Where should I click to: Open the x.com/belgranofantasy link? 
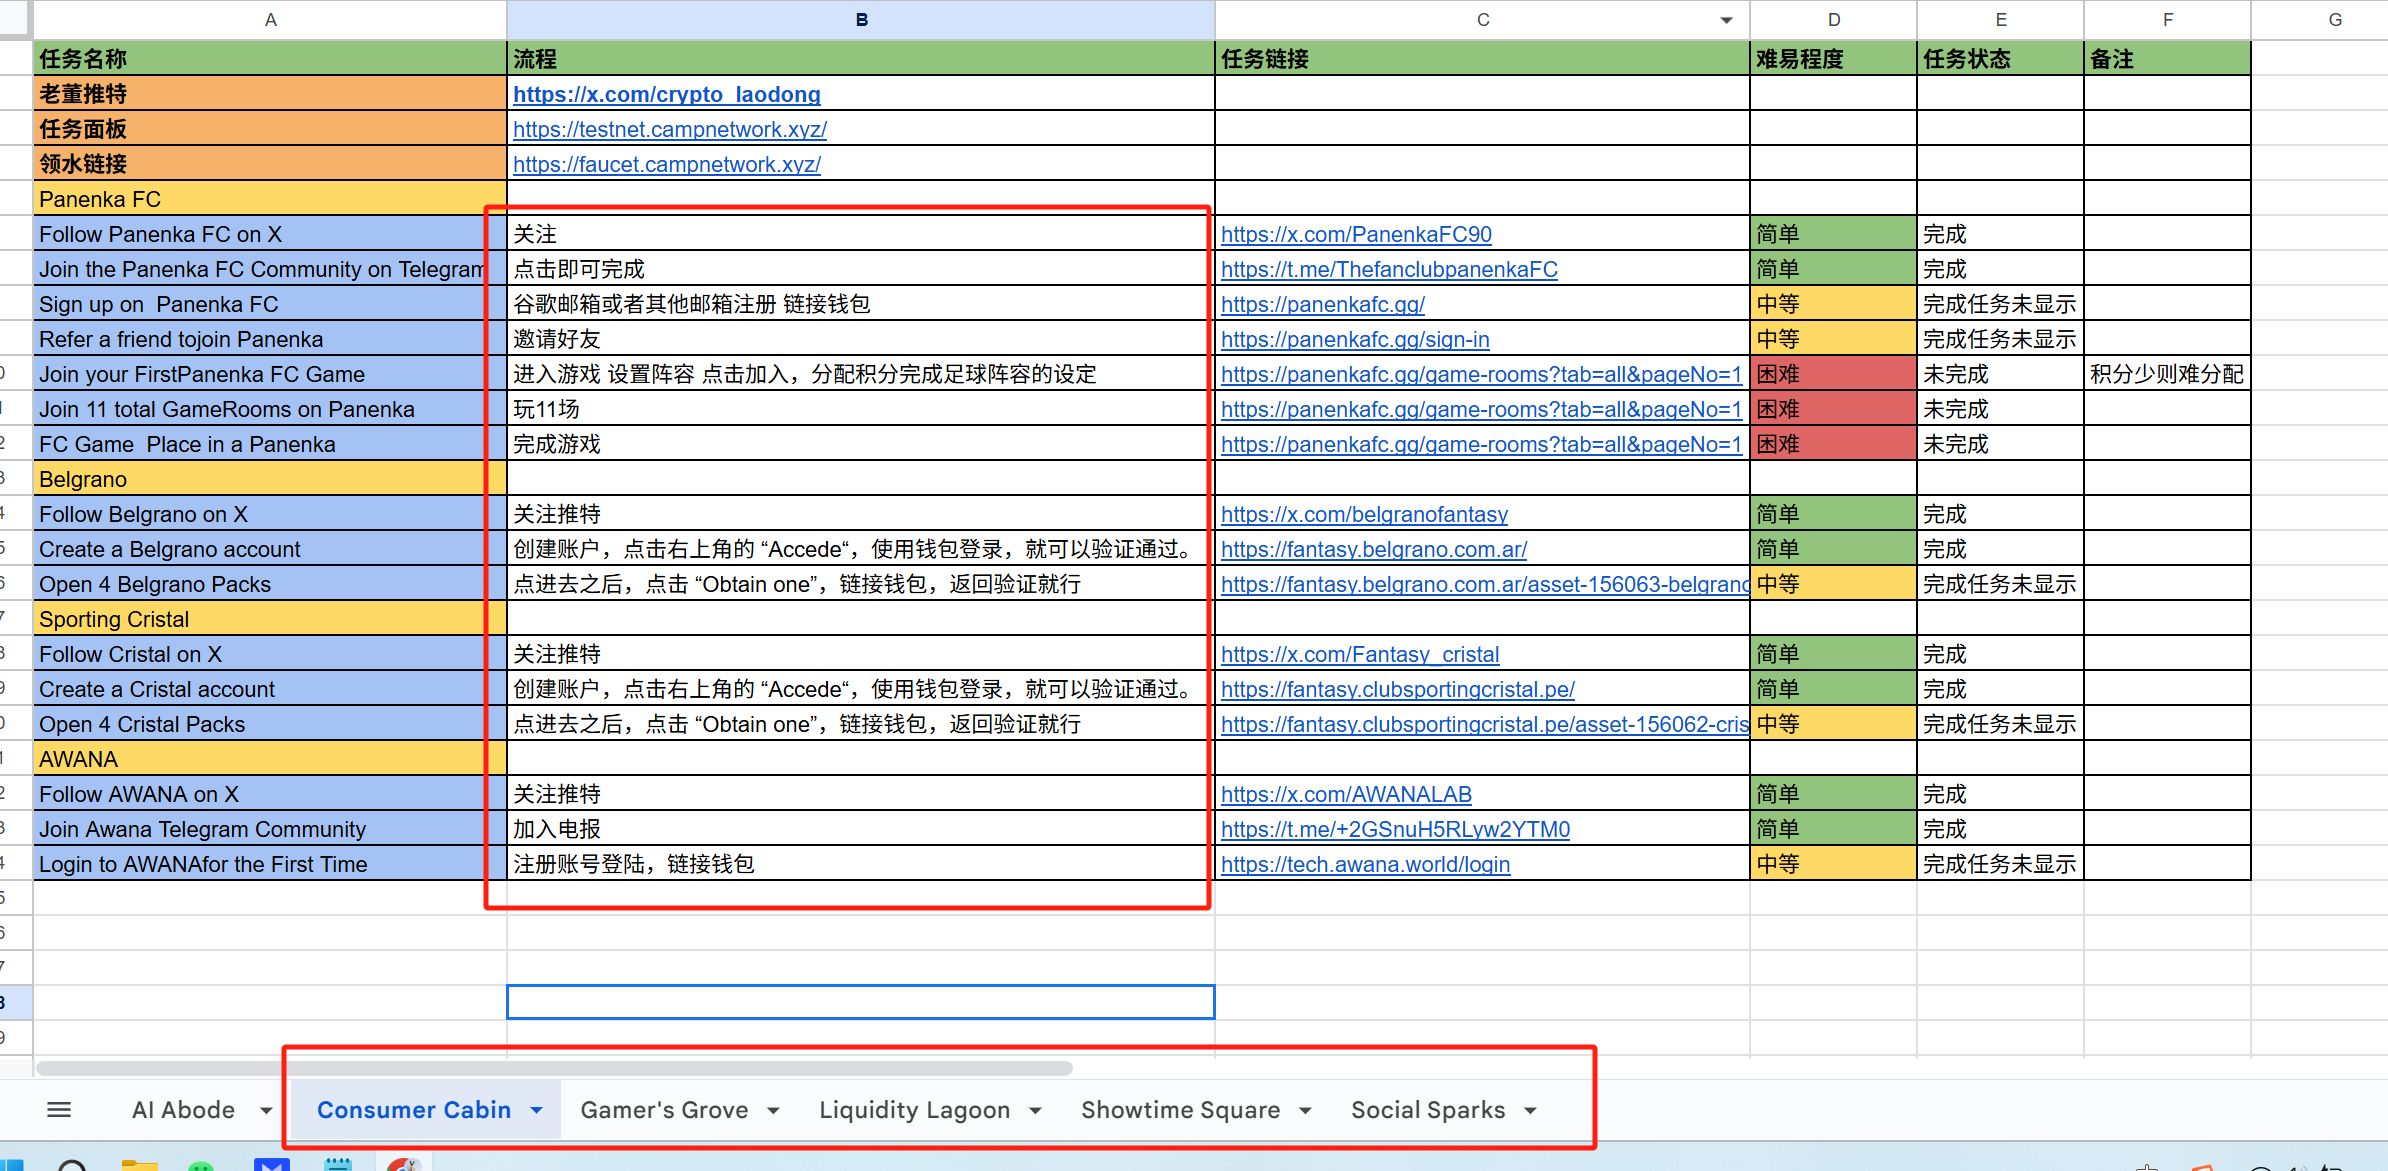click(1364, 514)
